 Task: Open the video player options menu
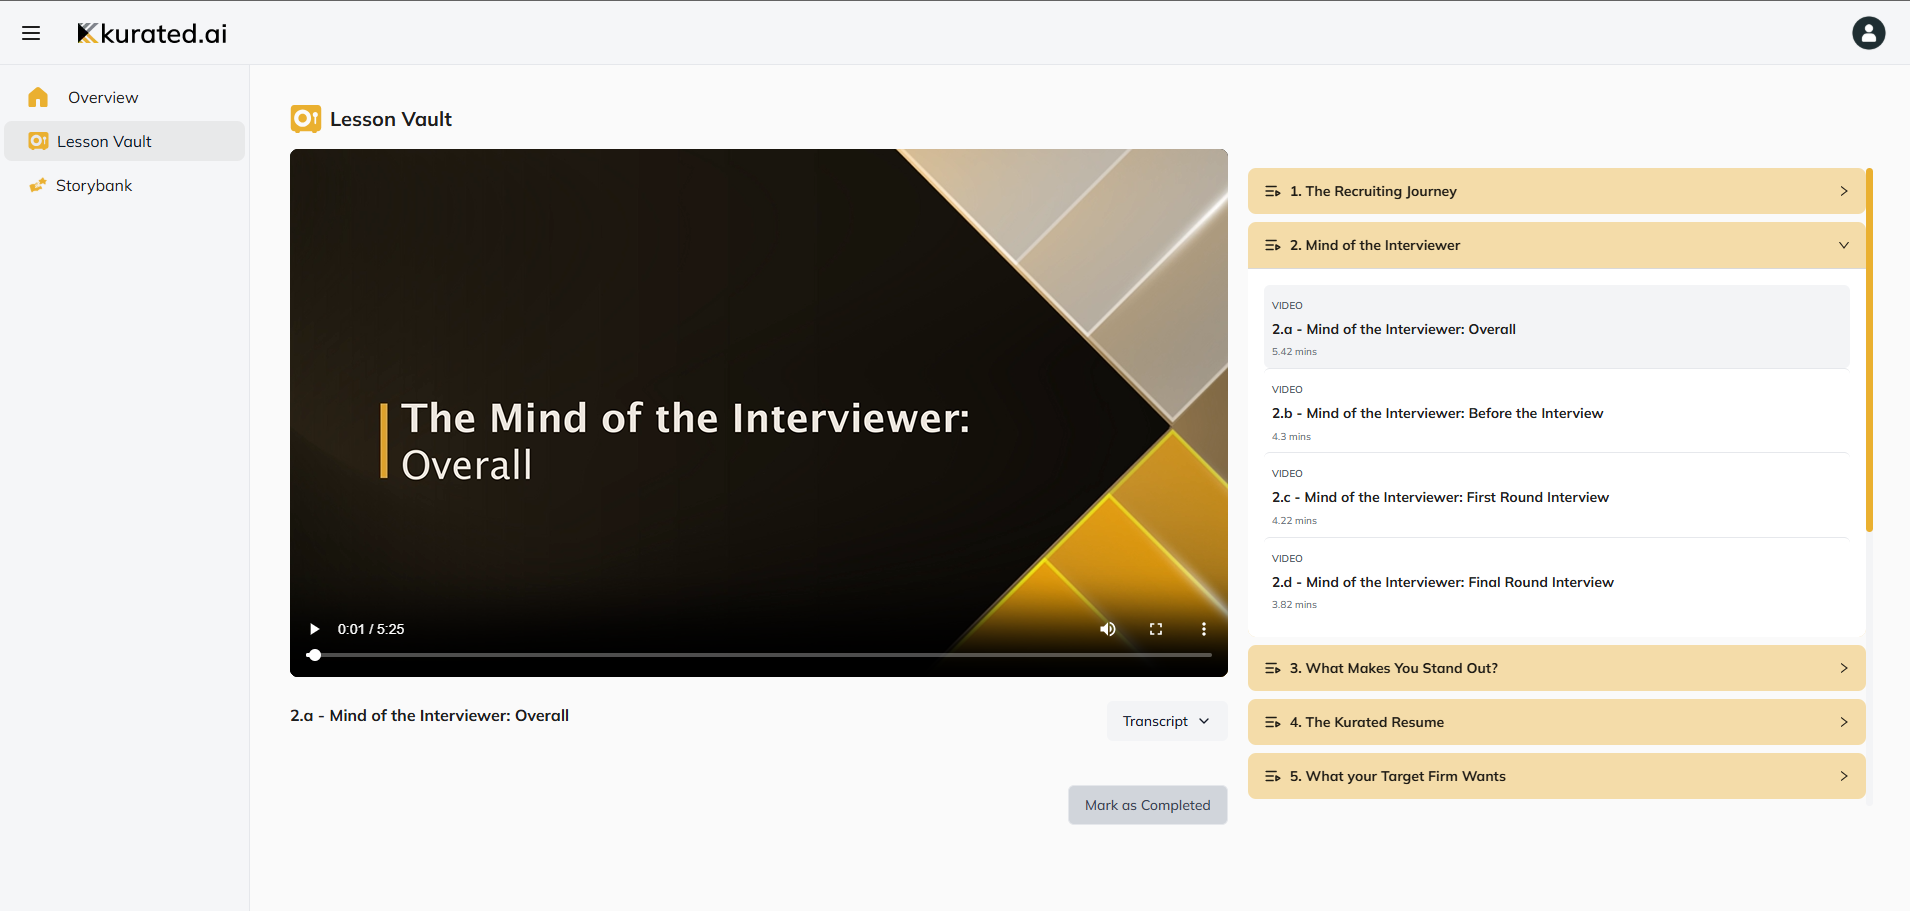click(1203, 628)
